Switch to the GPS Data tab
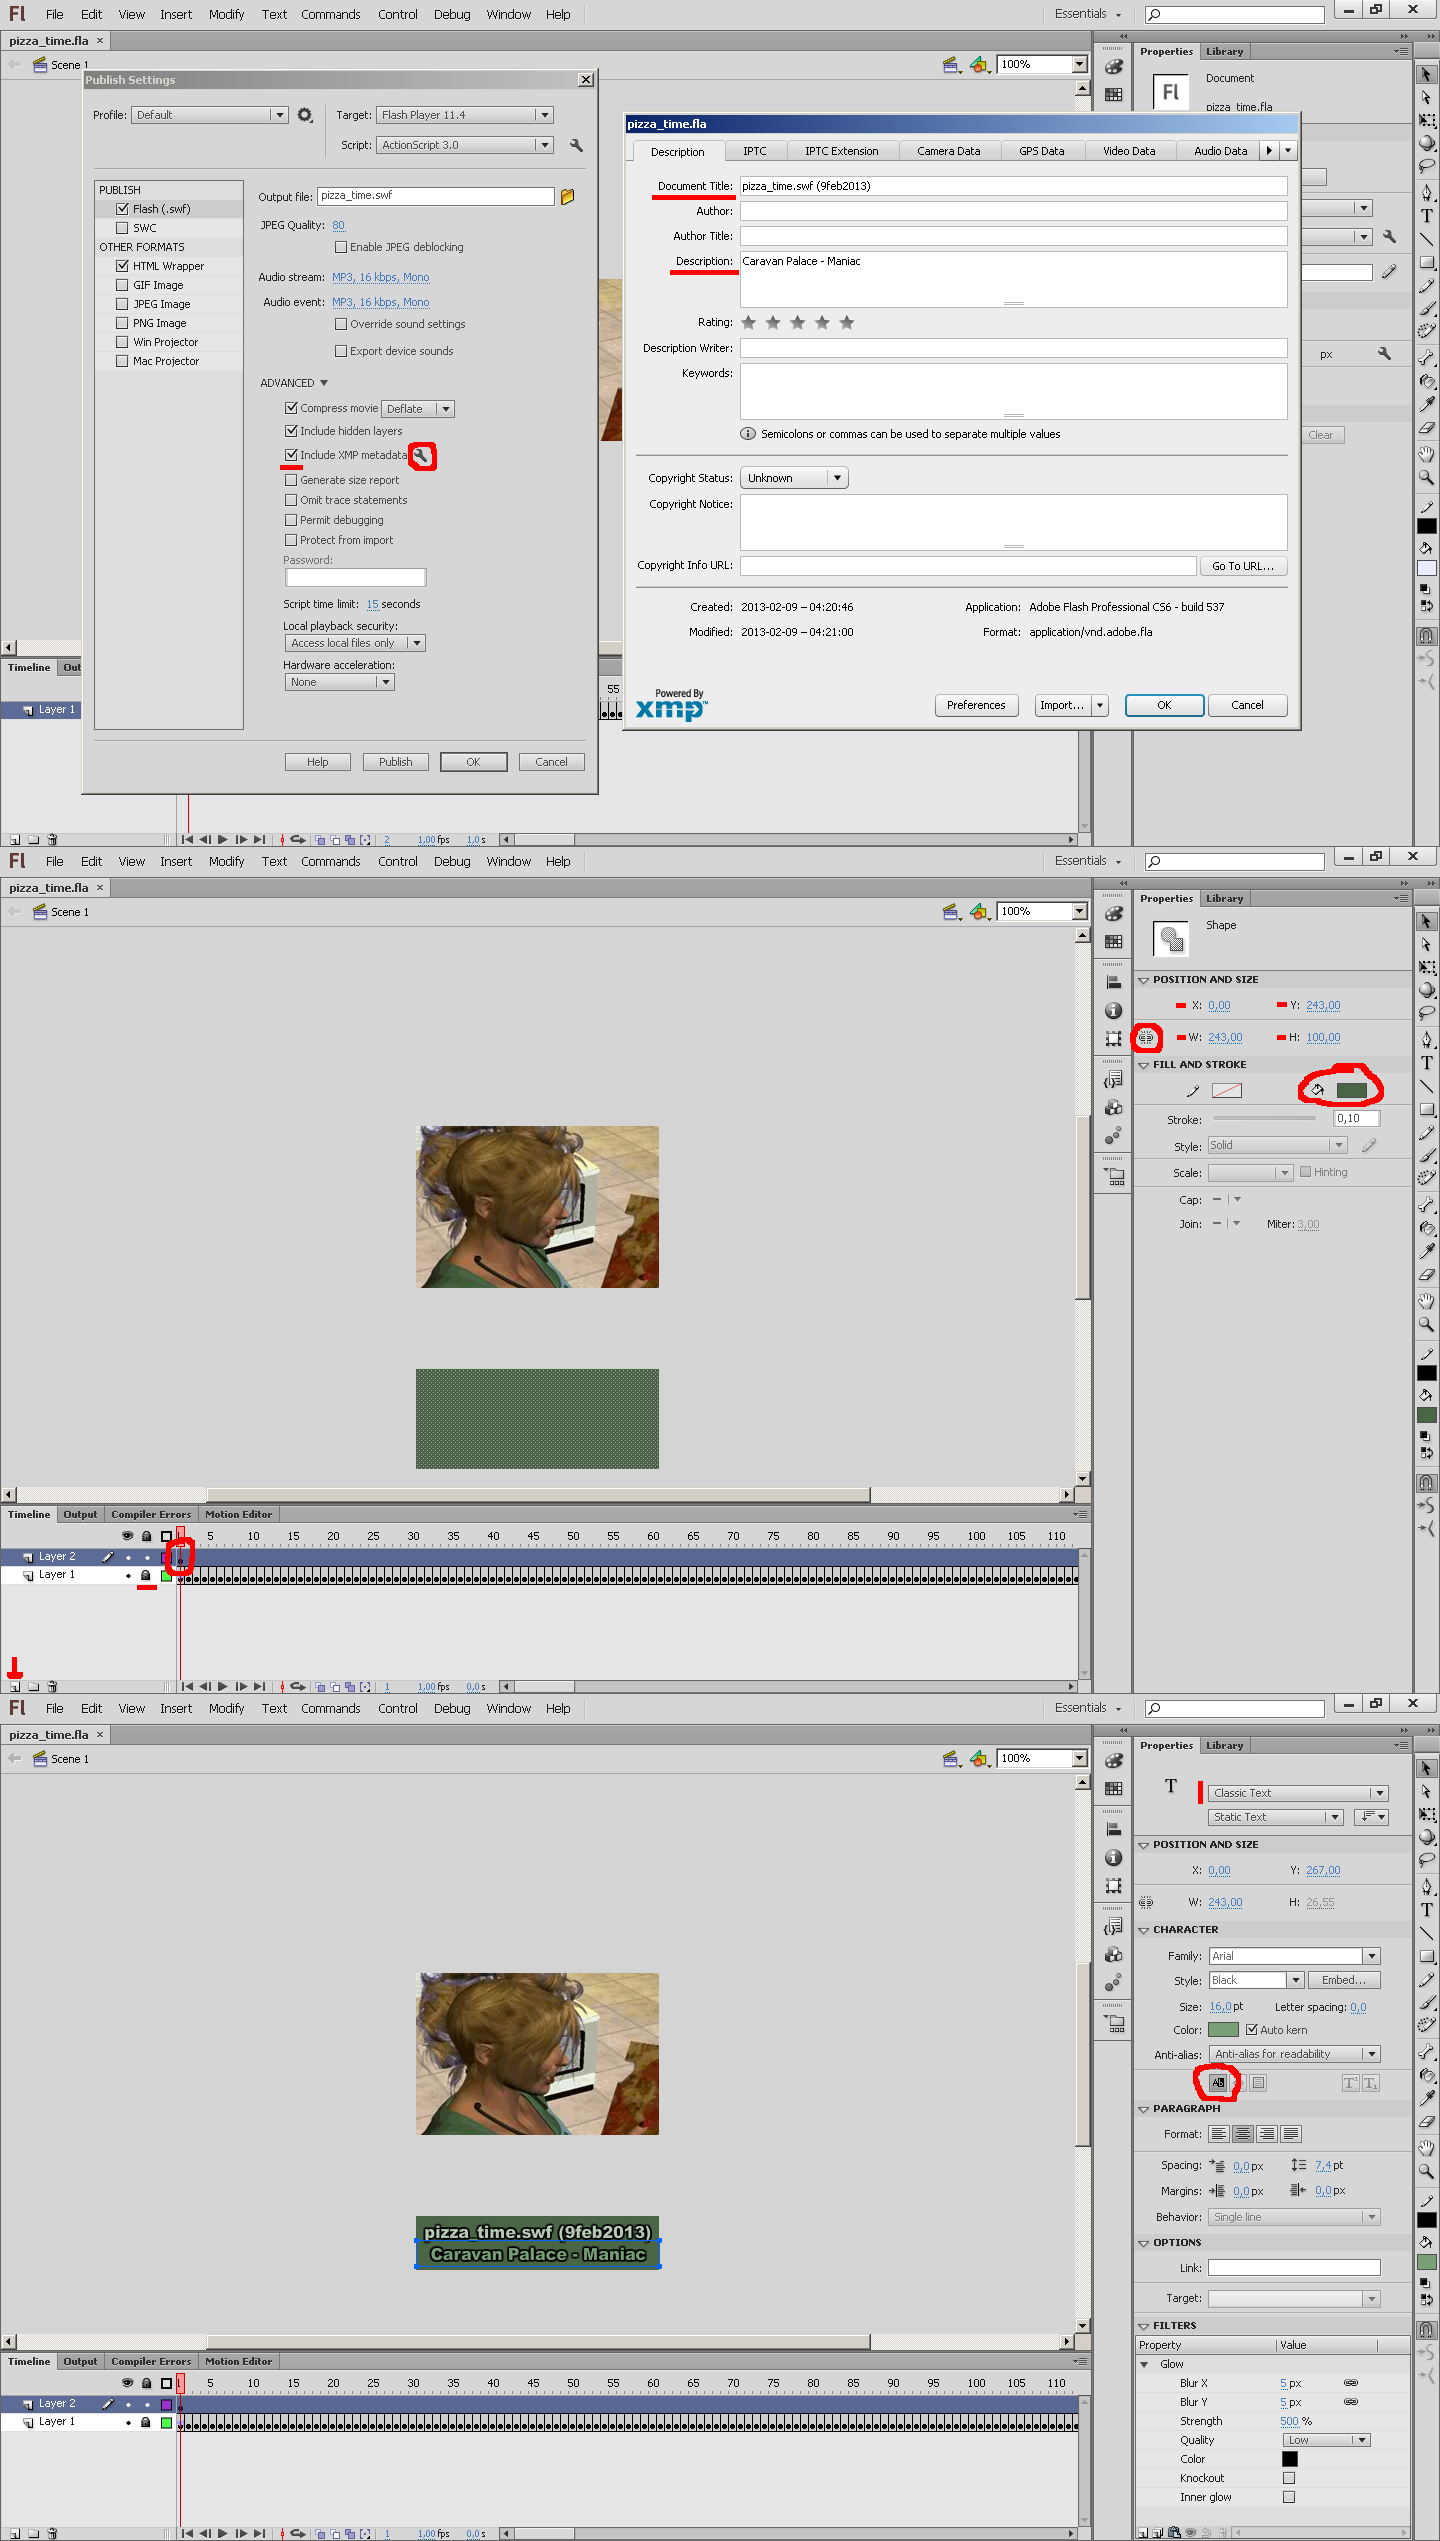The width and height of the screenshot is (1440, 2541). (1042, 151)
